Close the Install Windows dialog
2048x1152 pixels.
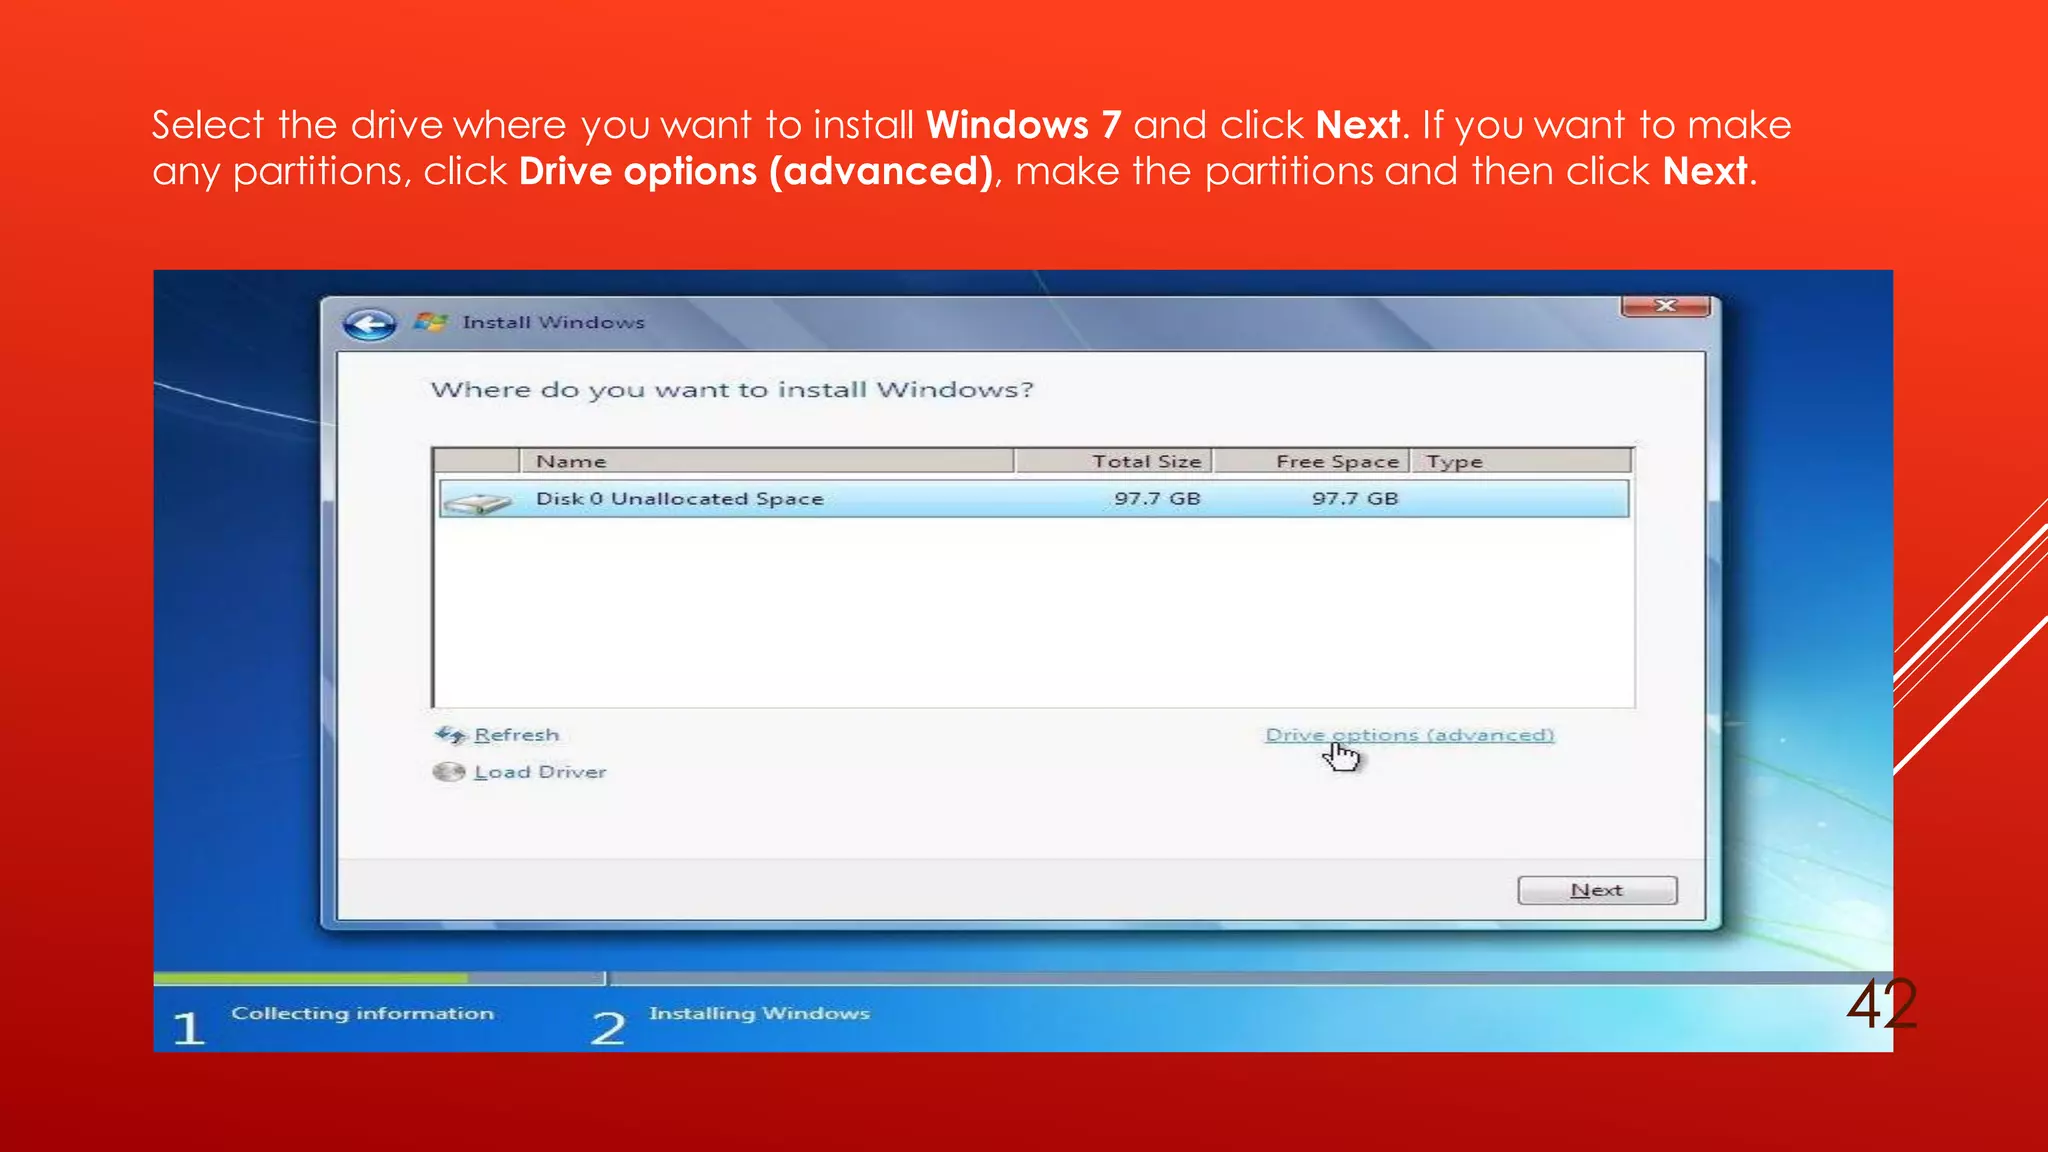pyautogui.click(x=1665, y=305)
